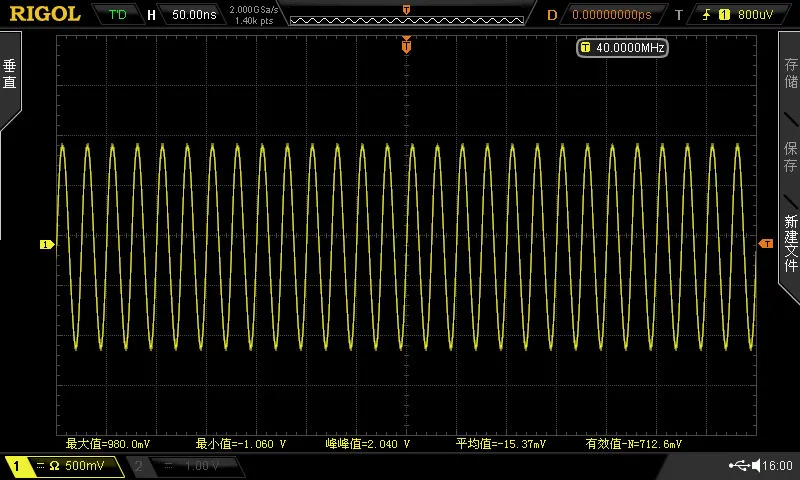Click the D delay label

(552, 15)
